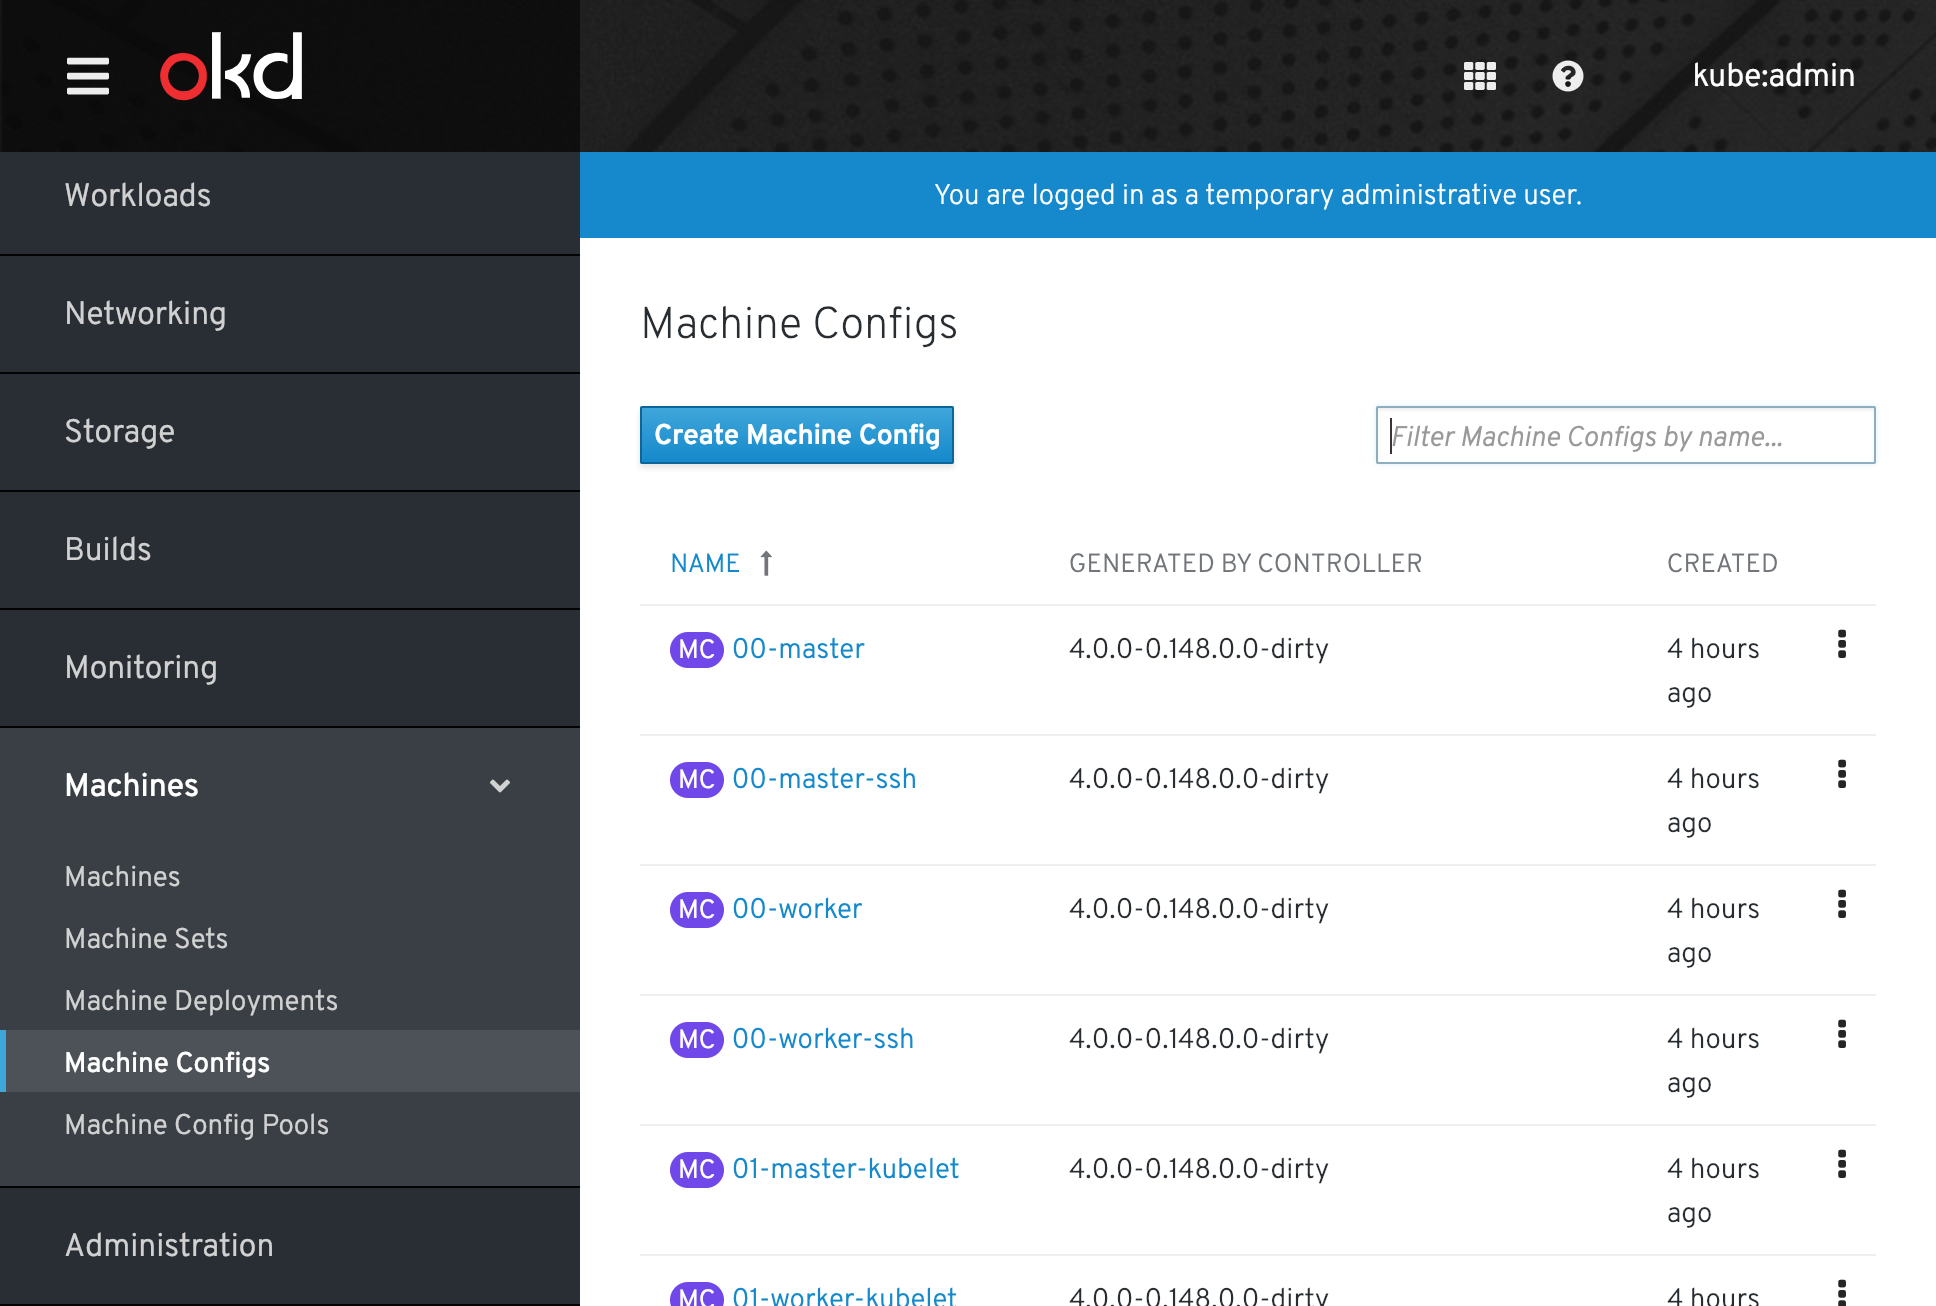
Task: Go to Machine Sets in sidebar
Action: click(x=146, y=939)
